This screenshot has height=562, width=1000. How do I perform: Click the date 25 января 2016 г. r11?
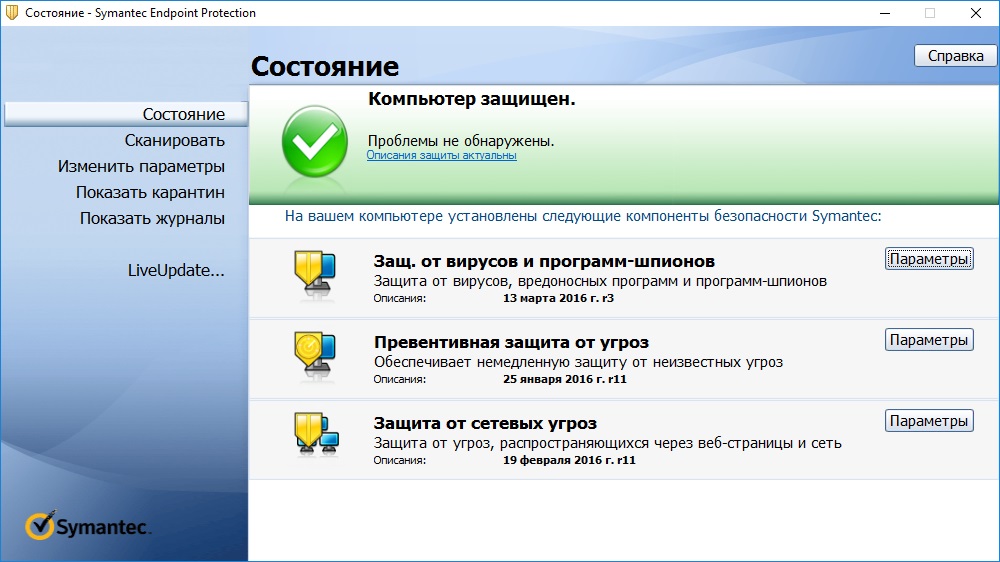tap(564, 380)
